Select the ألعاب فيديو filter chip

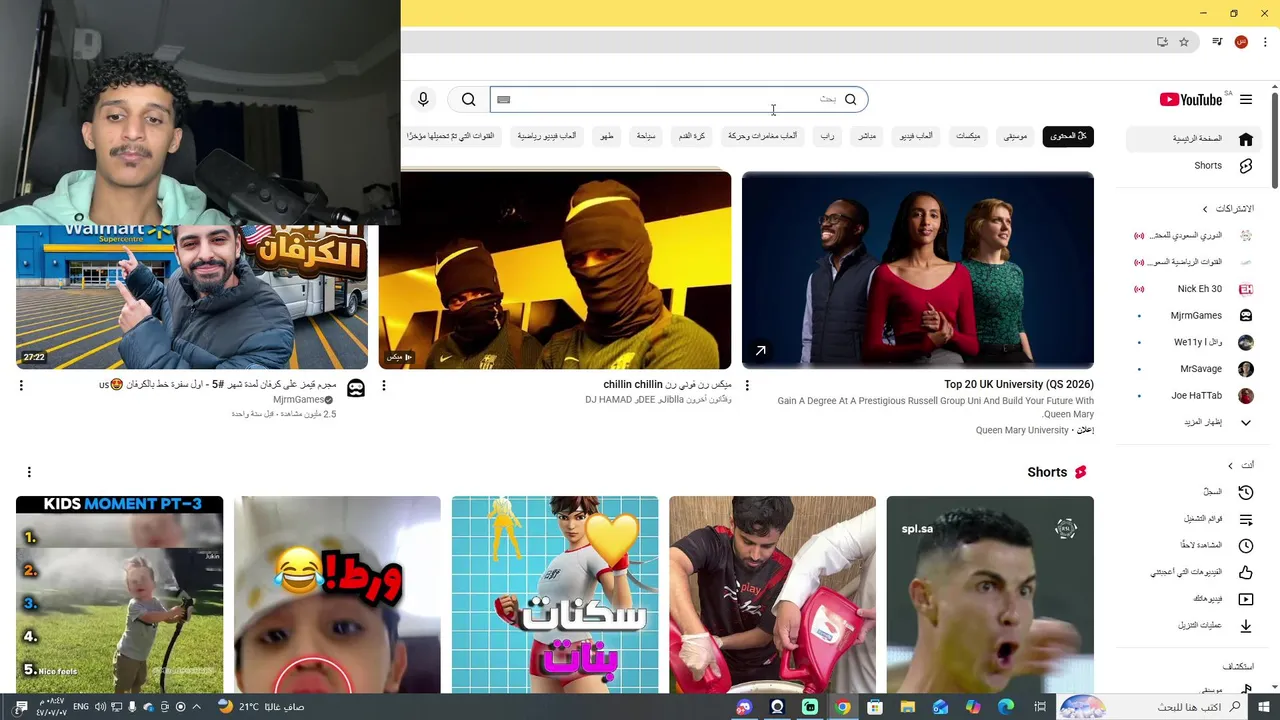916,136
